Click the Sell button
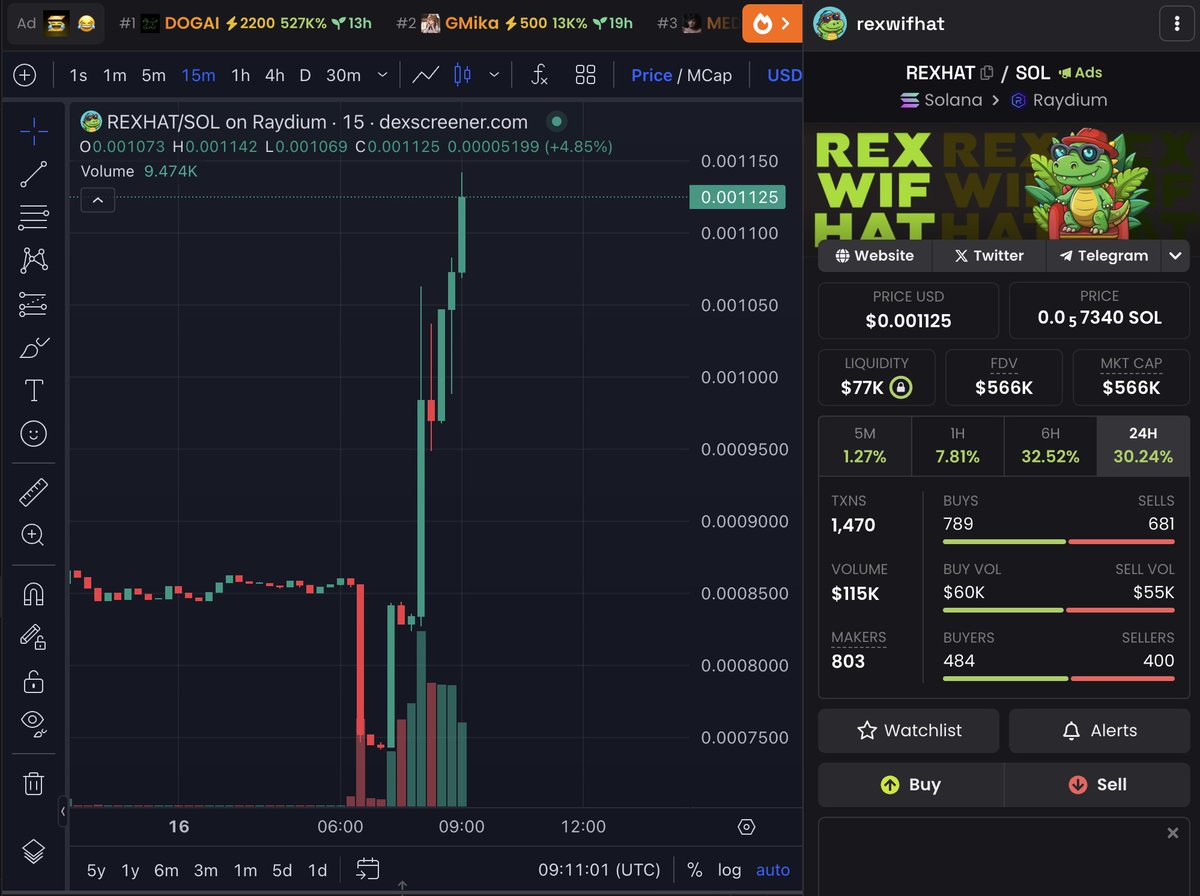The width and height of the screenshot is (1200, 896). click(x=1097, y=785)
